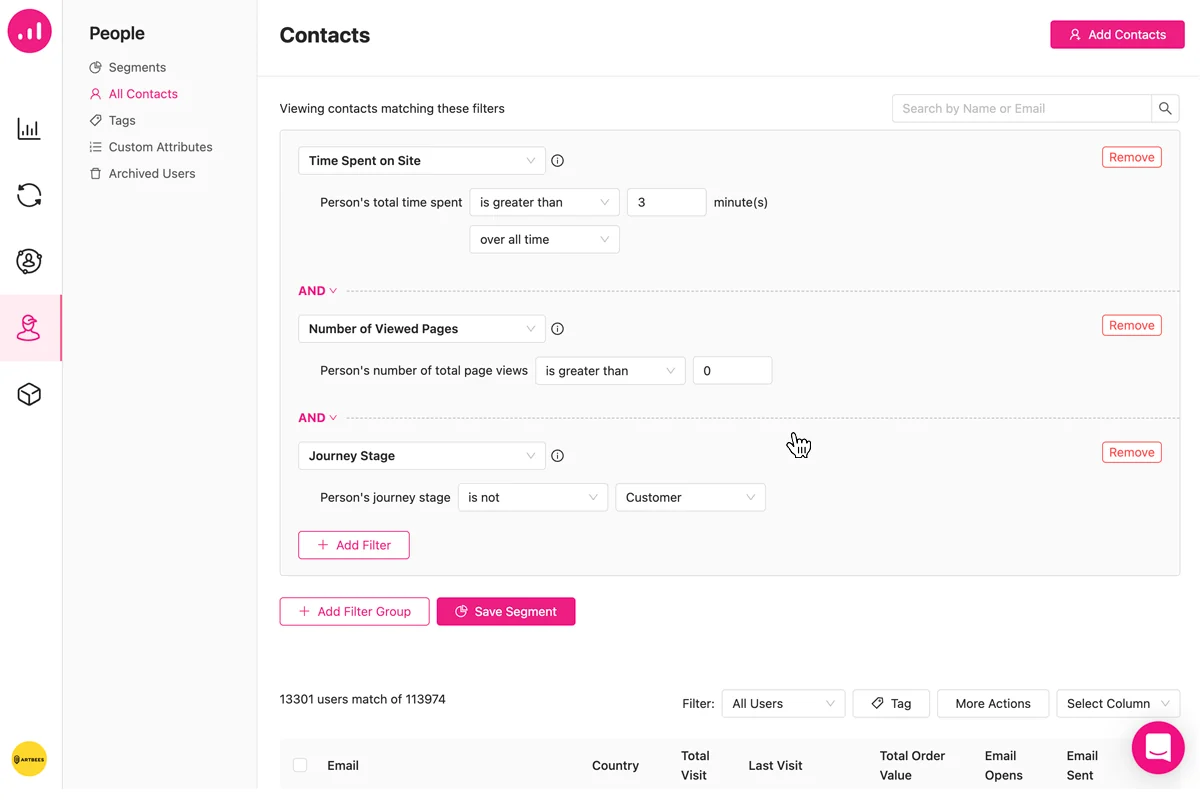The image size is (1200, 800).
Task: Open the 'is not' condition dropdown
Action: pos(533,498)
